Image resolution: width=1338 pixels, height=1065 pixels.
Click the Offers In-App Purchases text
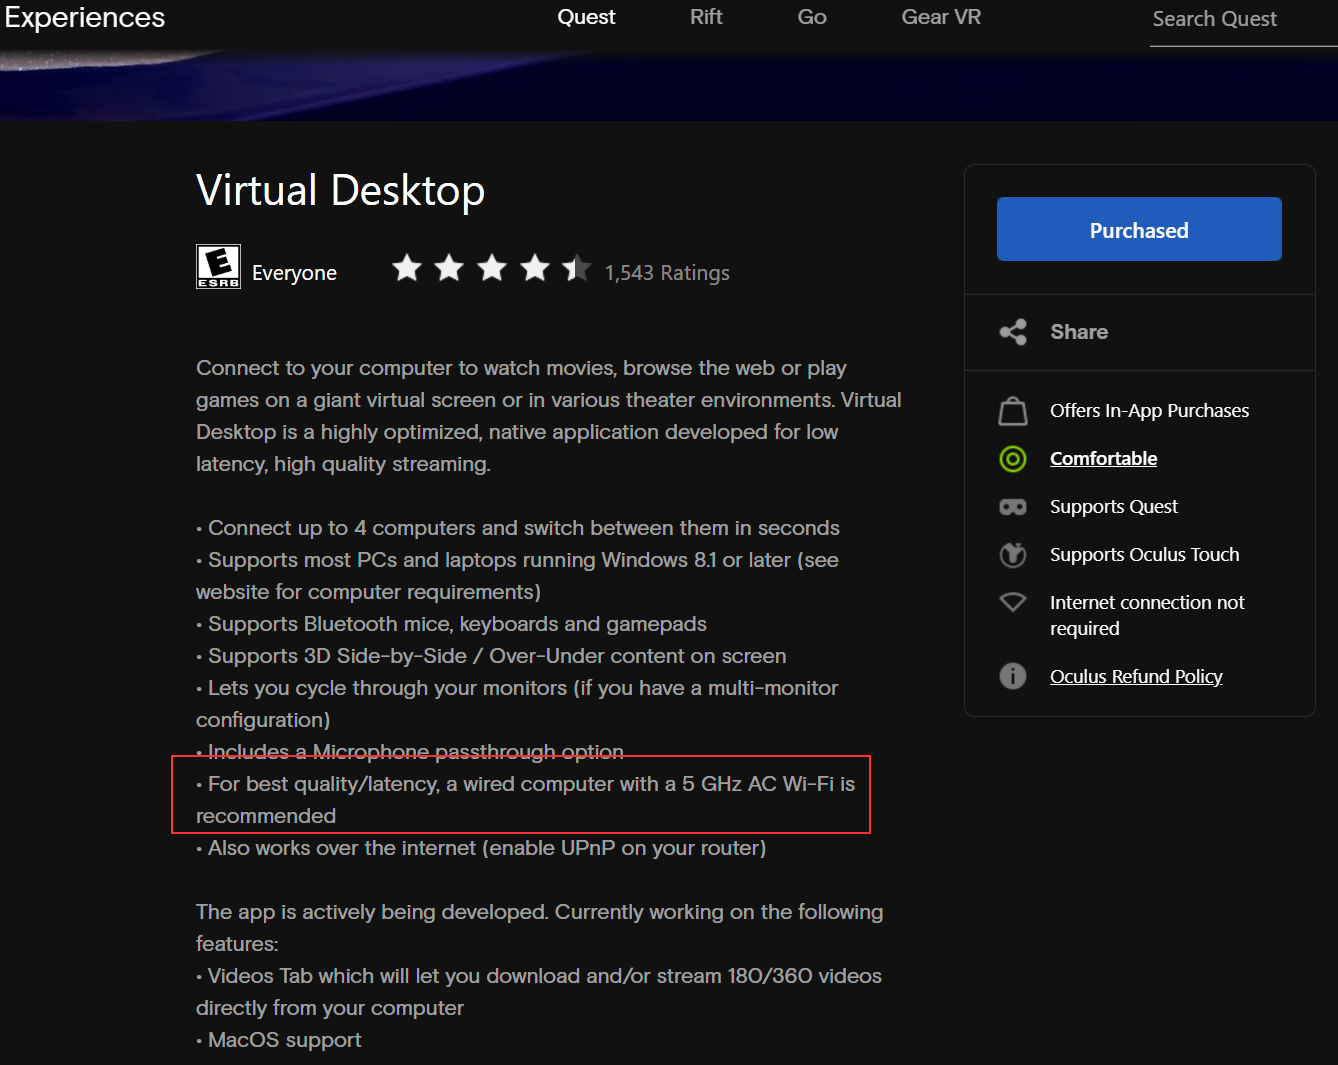click(1149, 411)
